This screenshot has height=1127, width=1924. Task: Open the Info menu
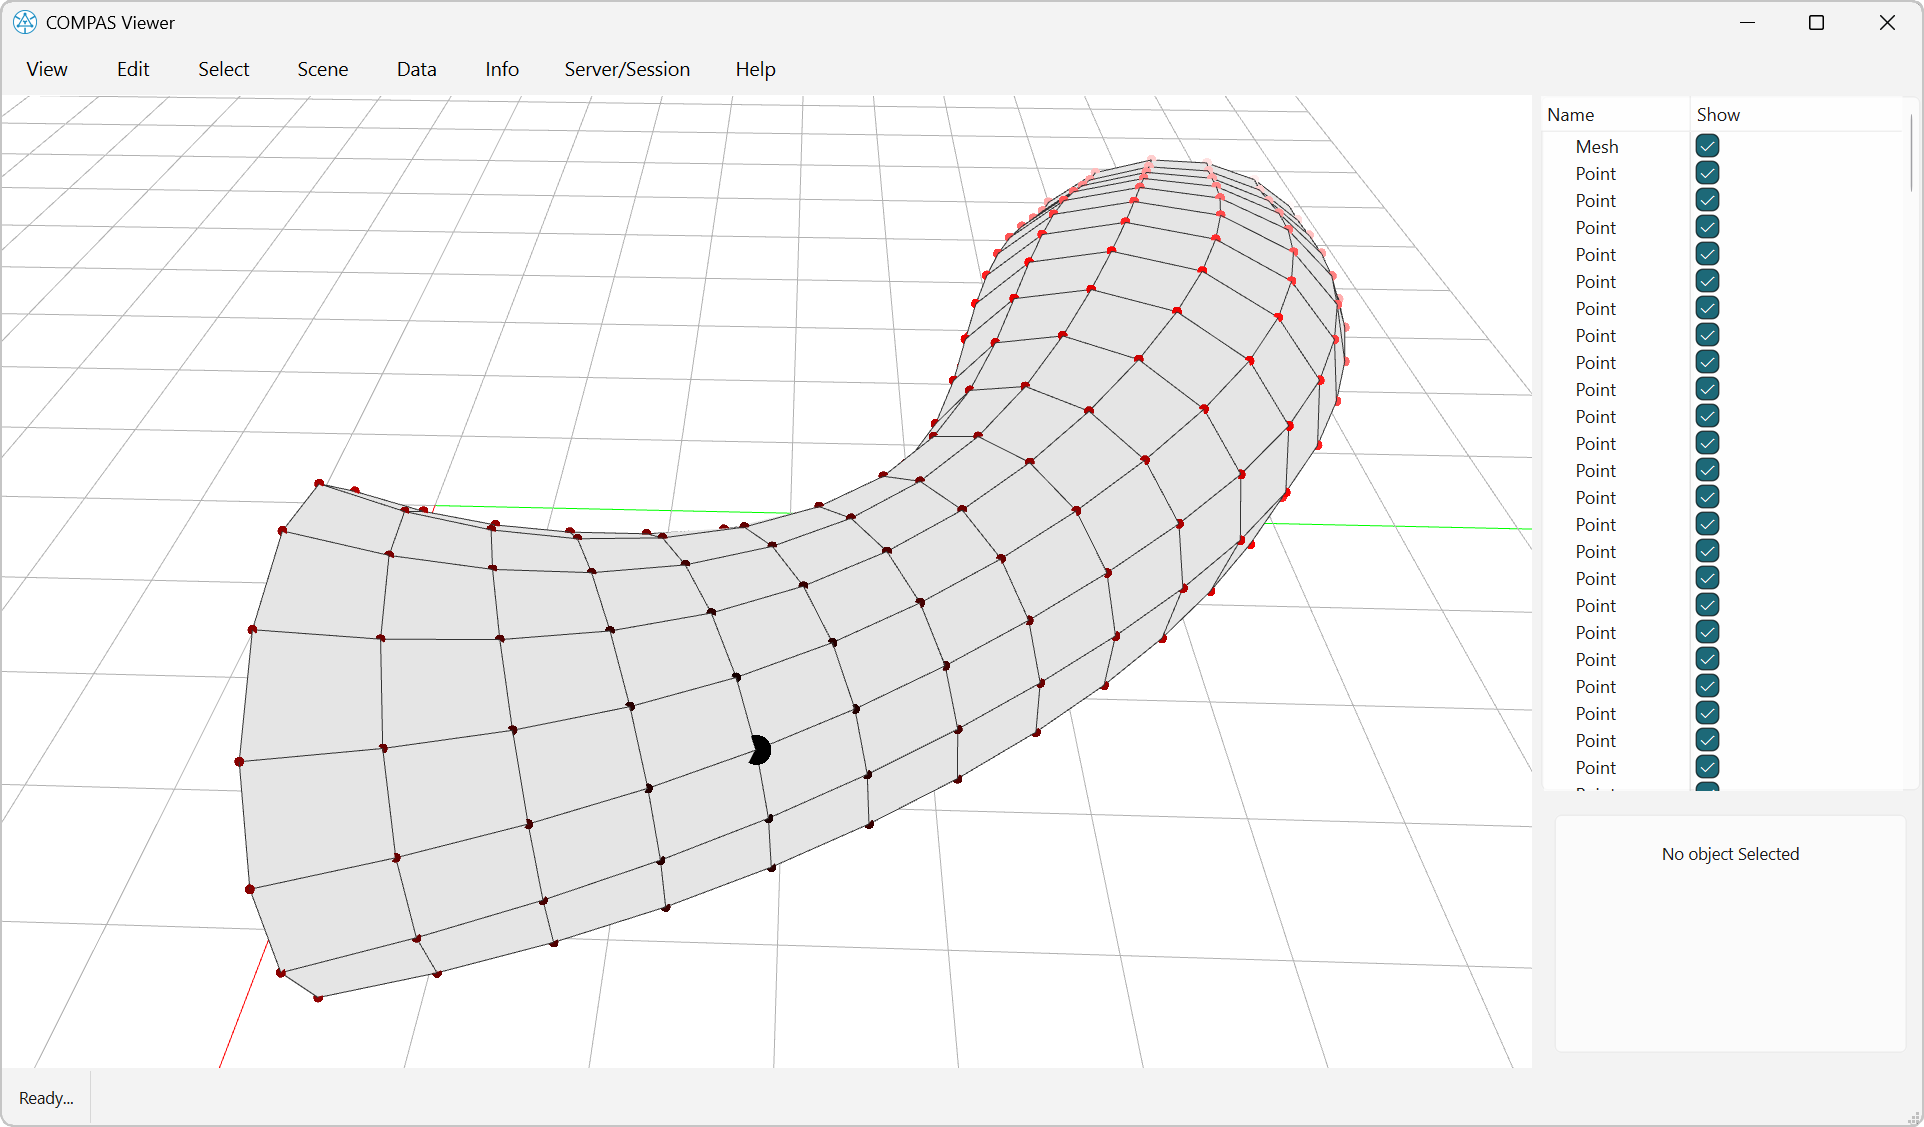501,69
